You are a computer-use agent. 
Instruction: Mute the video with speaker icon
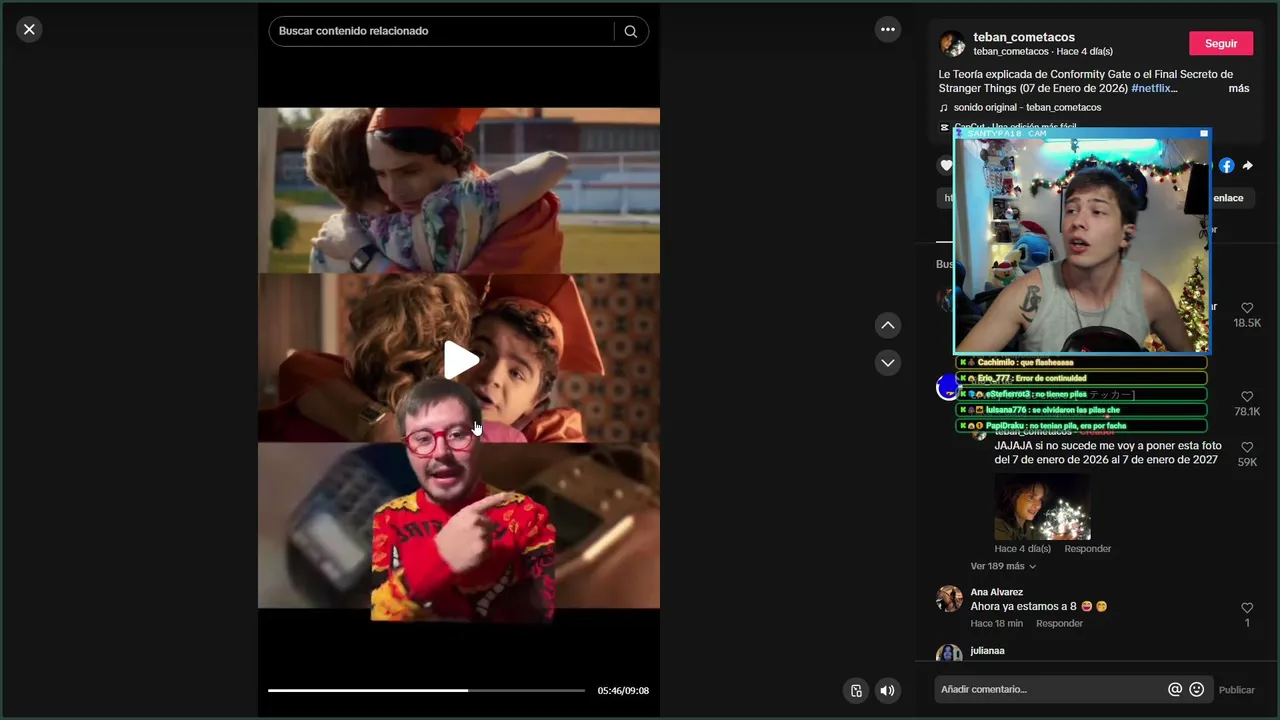(887, 690)
